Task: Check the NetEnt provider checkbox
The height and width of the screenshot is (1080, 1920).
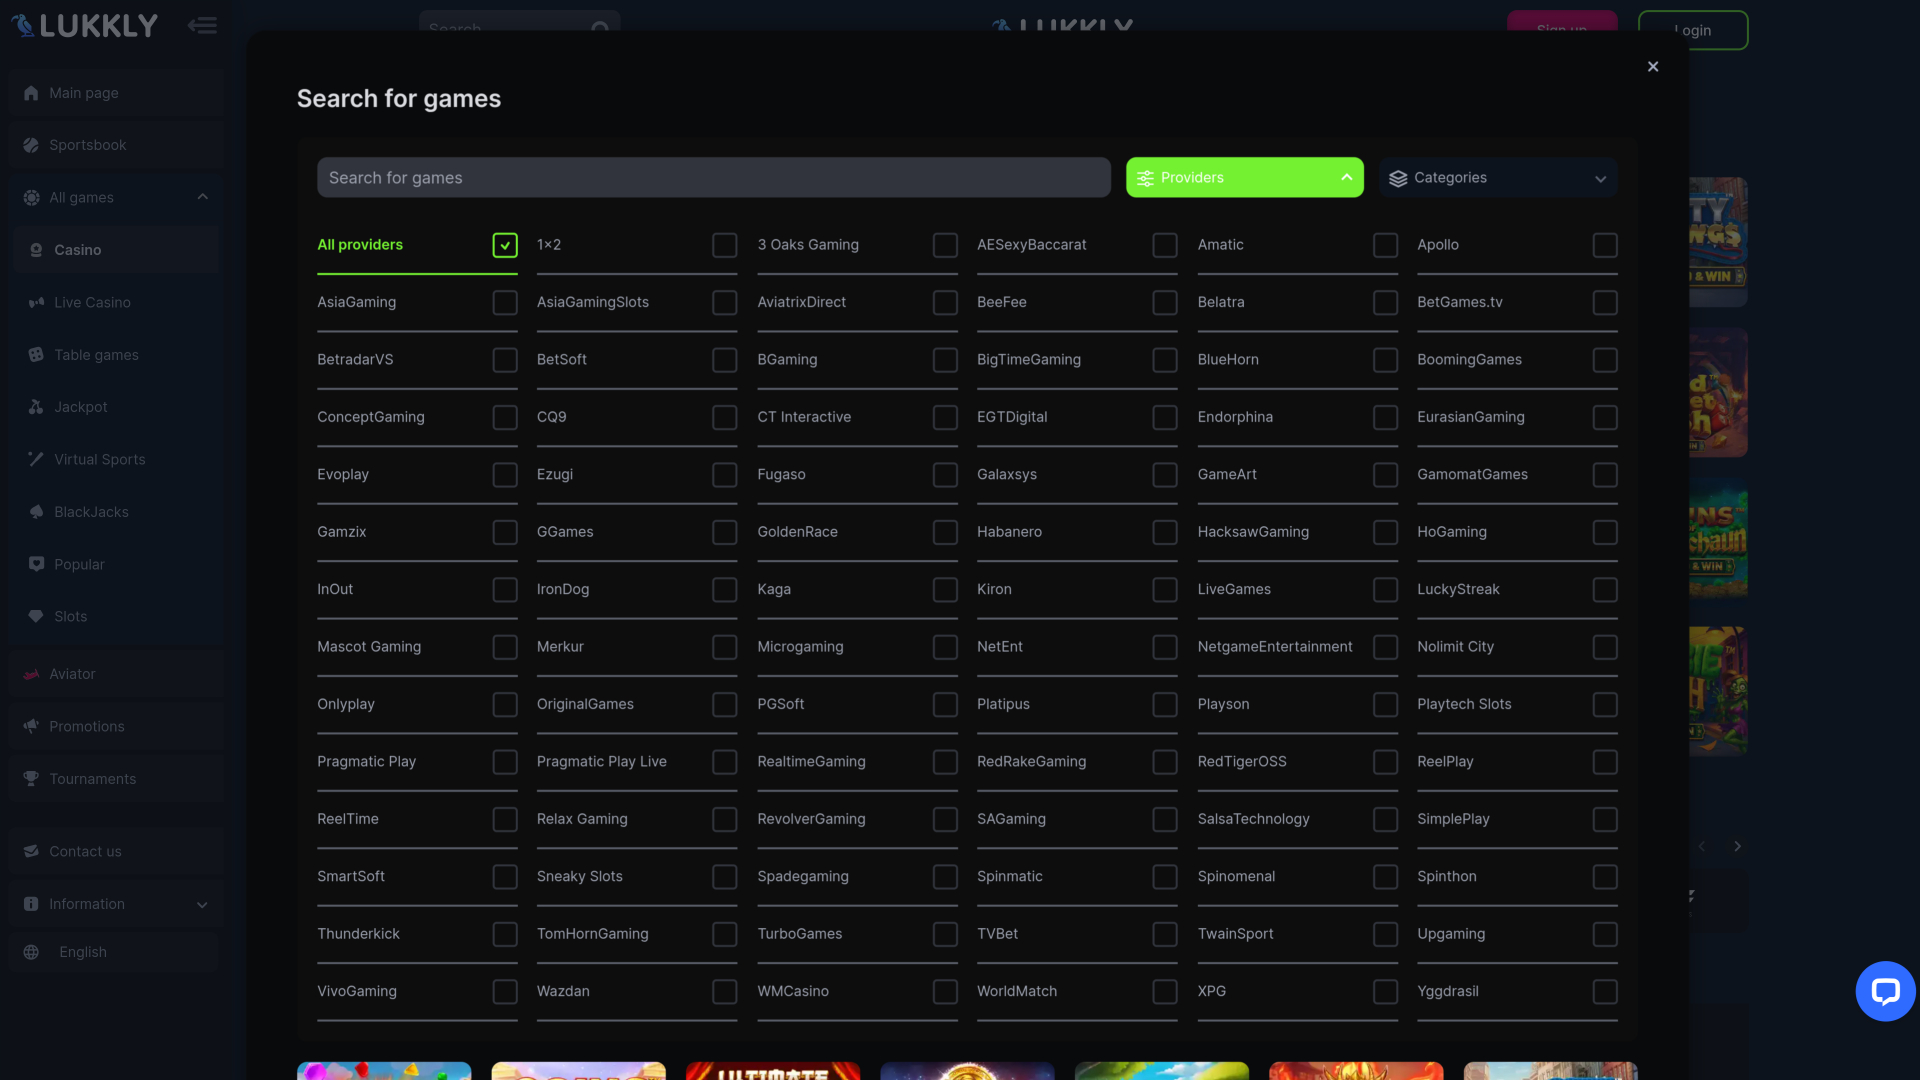Action: pyautogui.click(x=1164, y=647)
